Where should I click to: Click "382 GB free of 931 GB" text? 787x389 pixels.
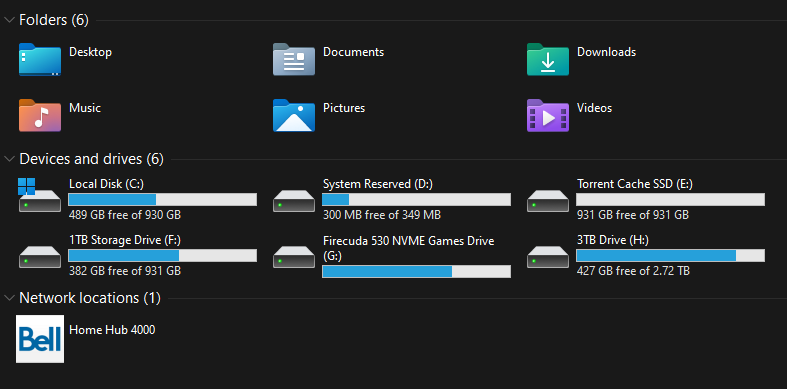(124, 271)
